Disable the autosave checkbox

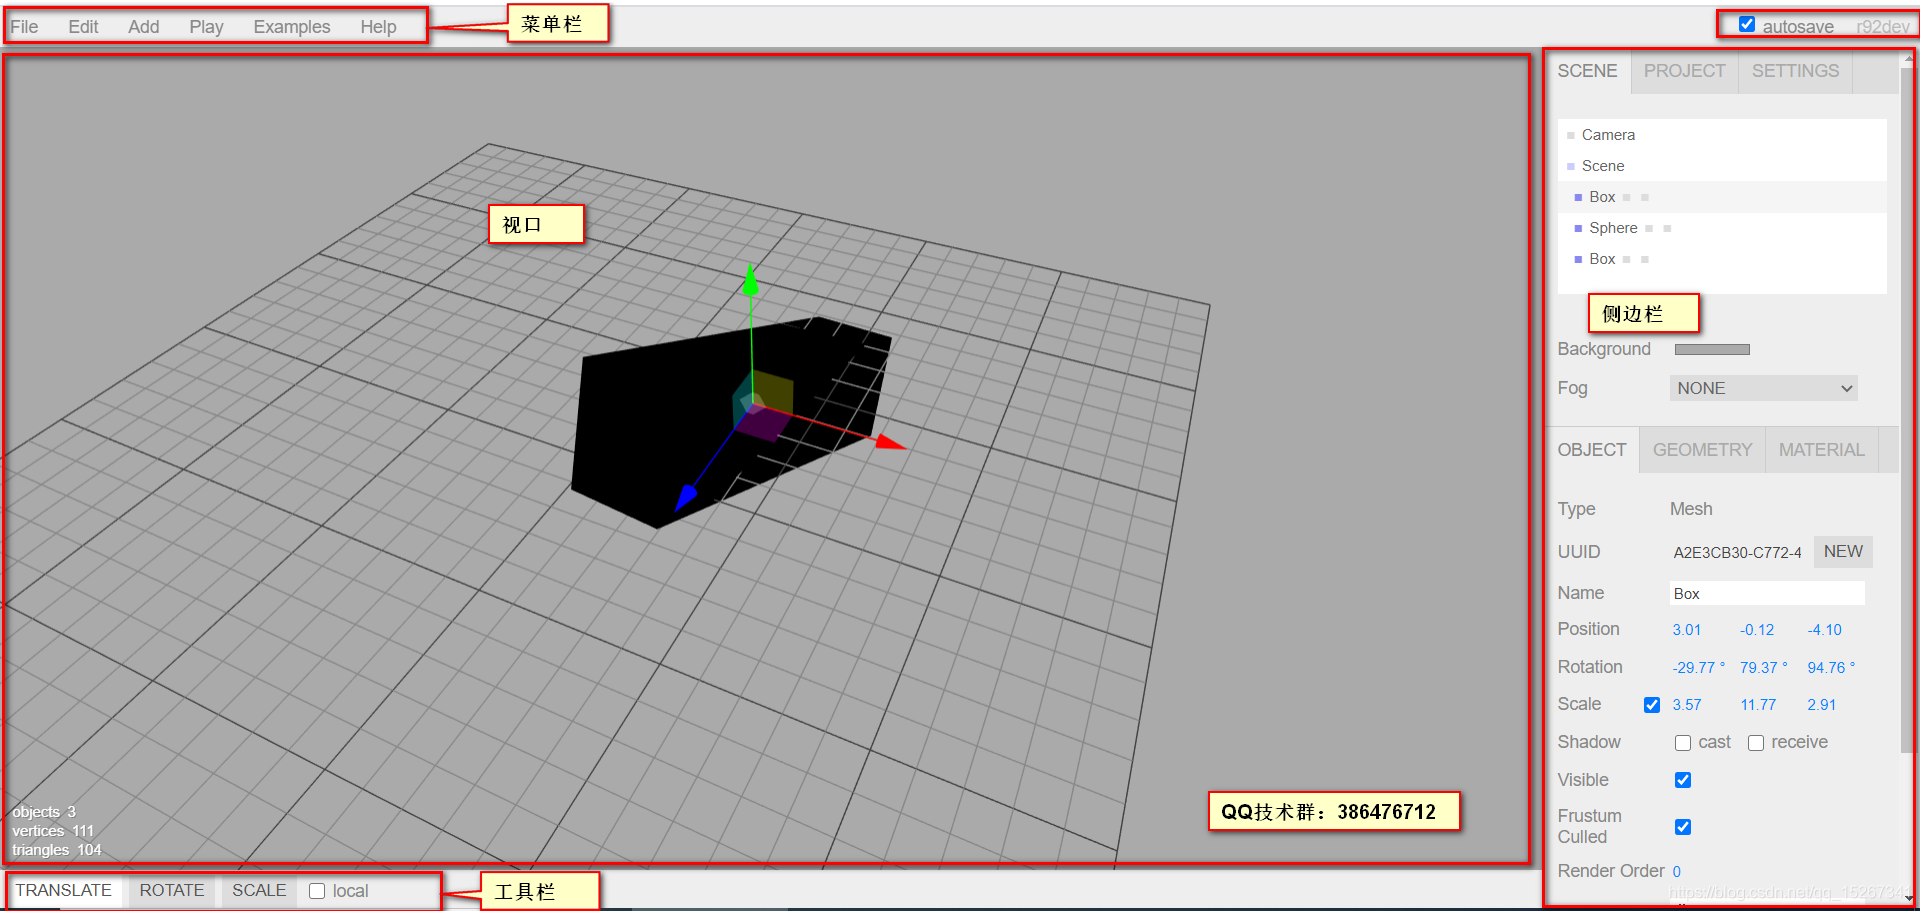(x=1746, y=23)
